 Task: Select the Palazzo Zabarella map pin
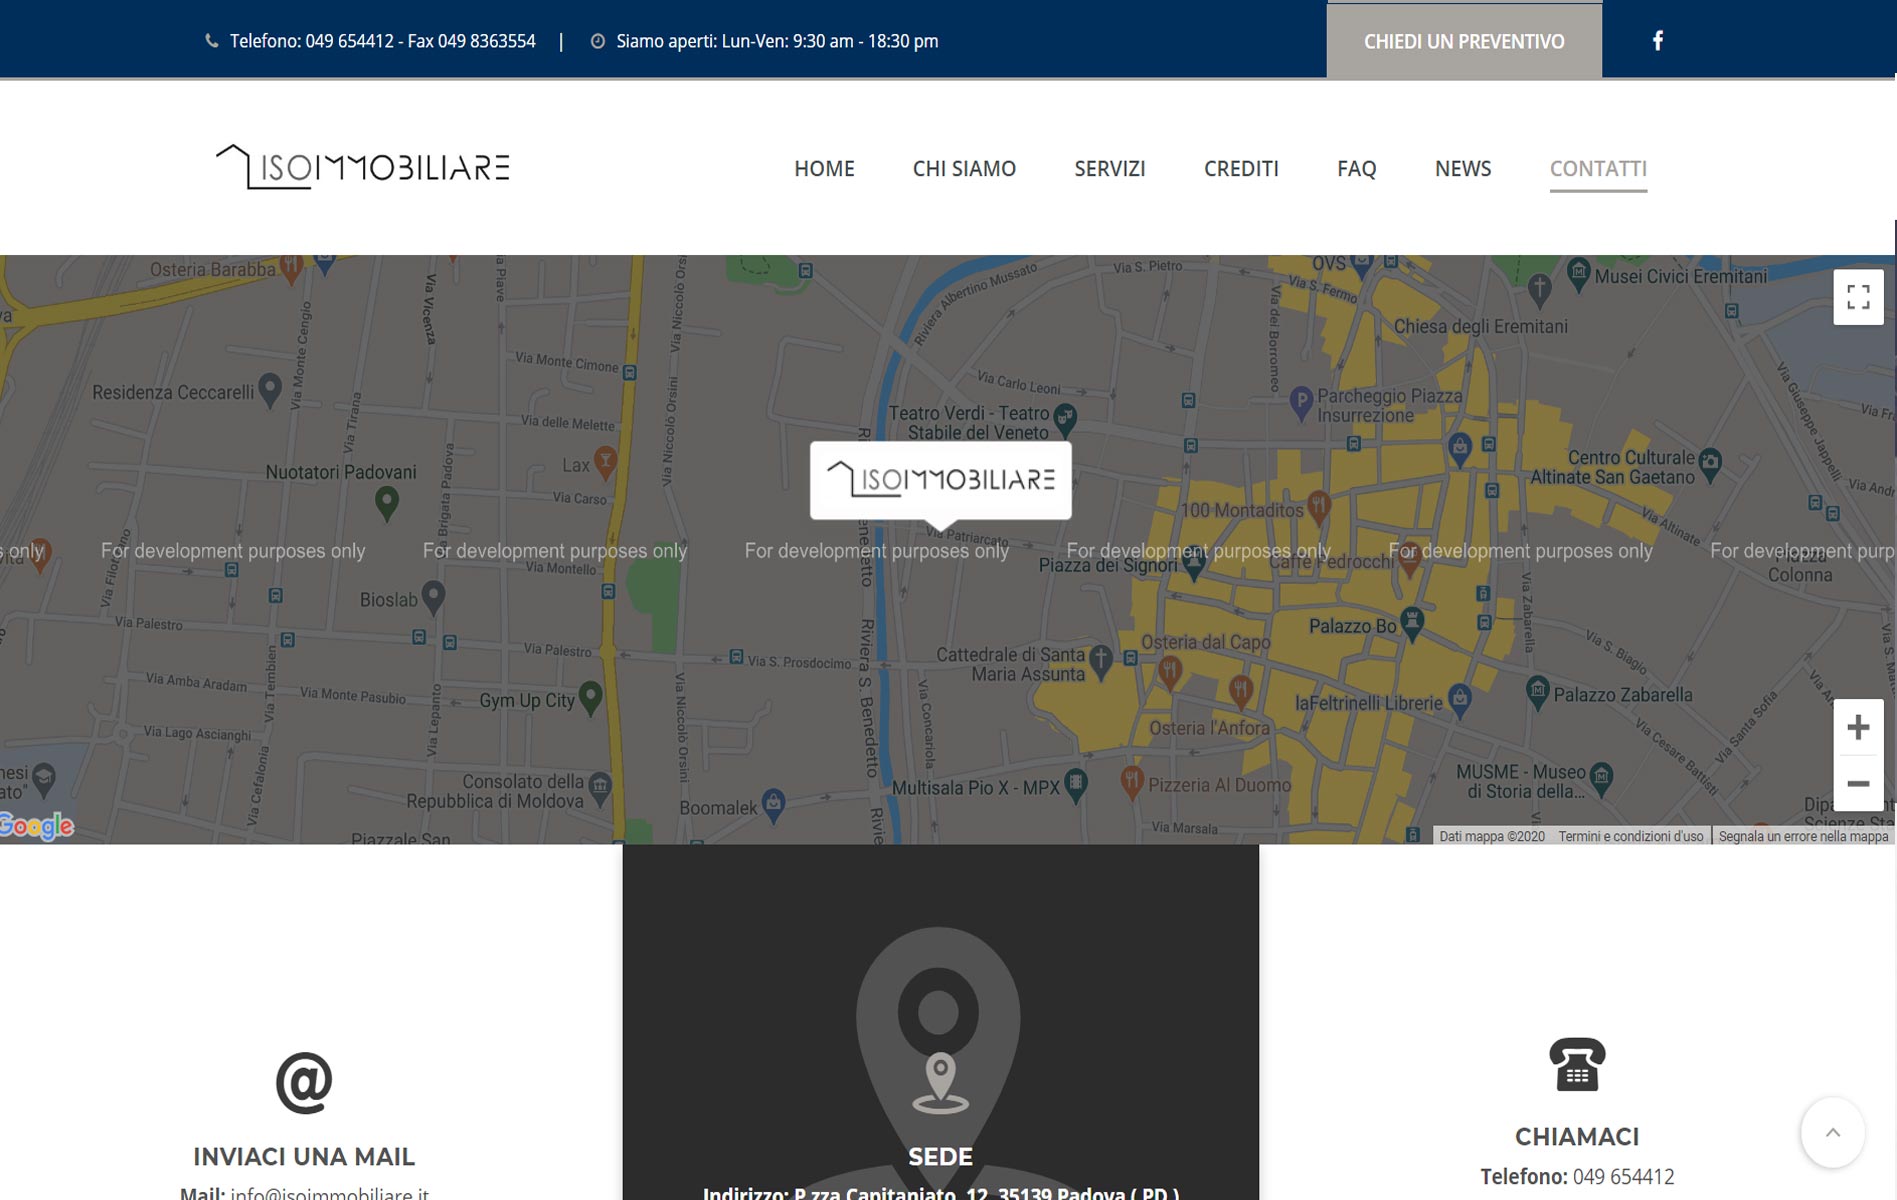pyautogui.click(x=1538, y=690)
